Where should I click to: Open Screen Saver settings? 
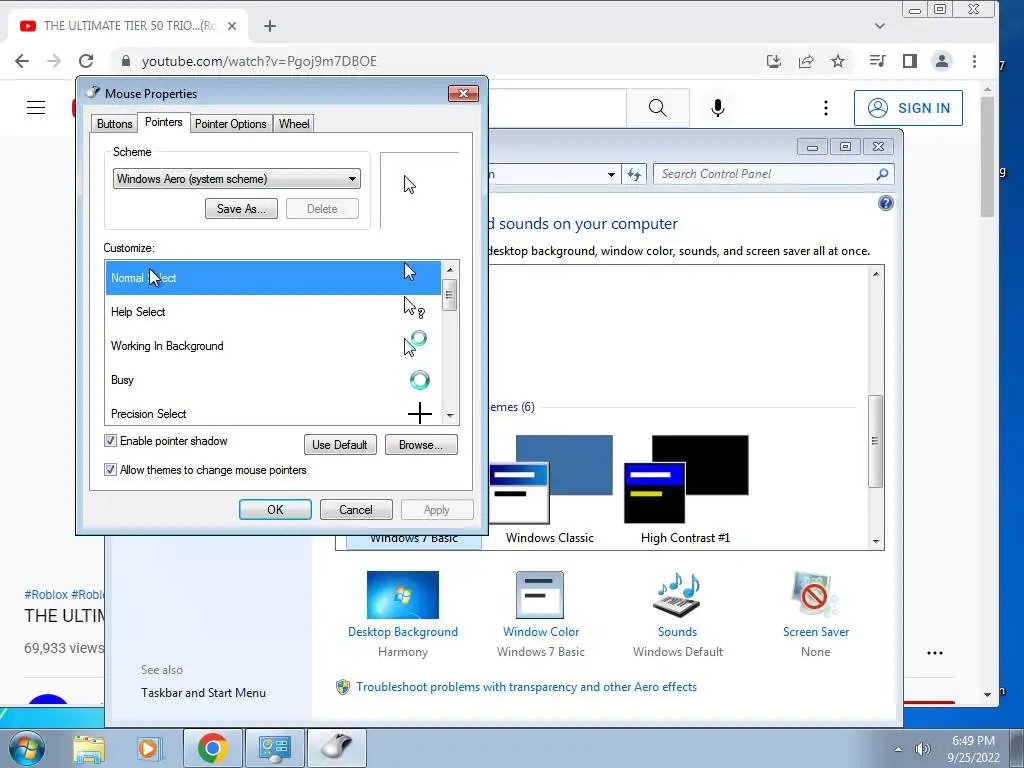coord(816,614)
